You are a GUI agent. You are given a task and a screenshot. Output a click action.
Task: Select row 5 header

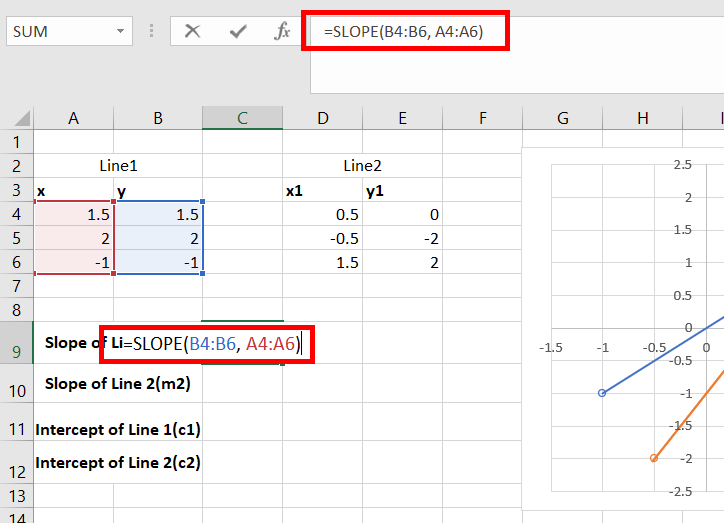click(17, 238)
